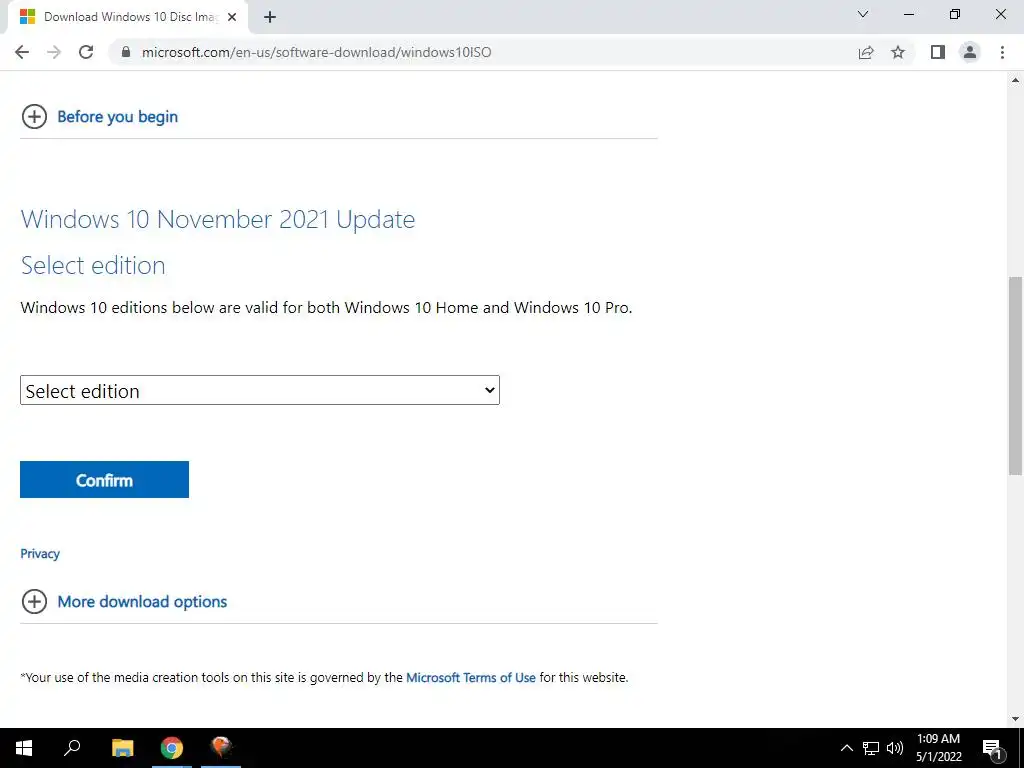Open a new browser tab
Viewport: 1024px width, 768px height.
tap(270, 17)
